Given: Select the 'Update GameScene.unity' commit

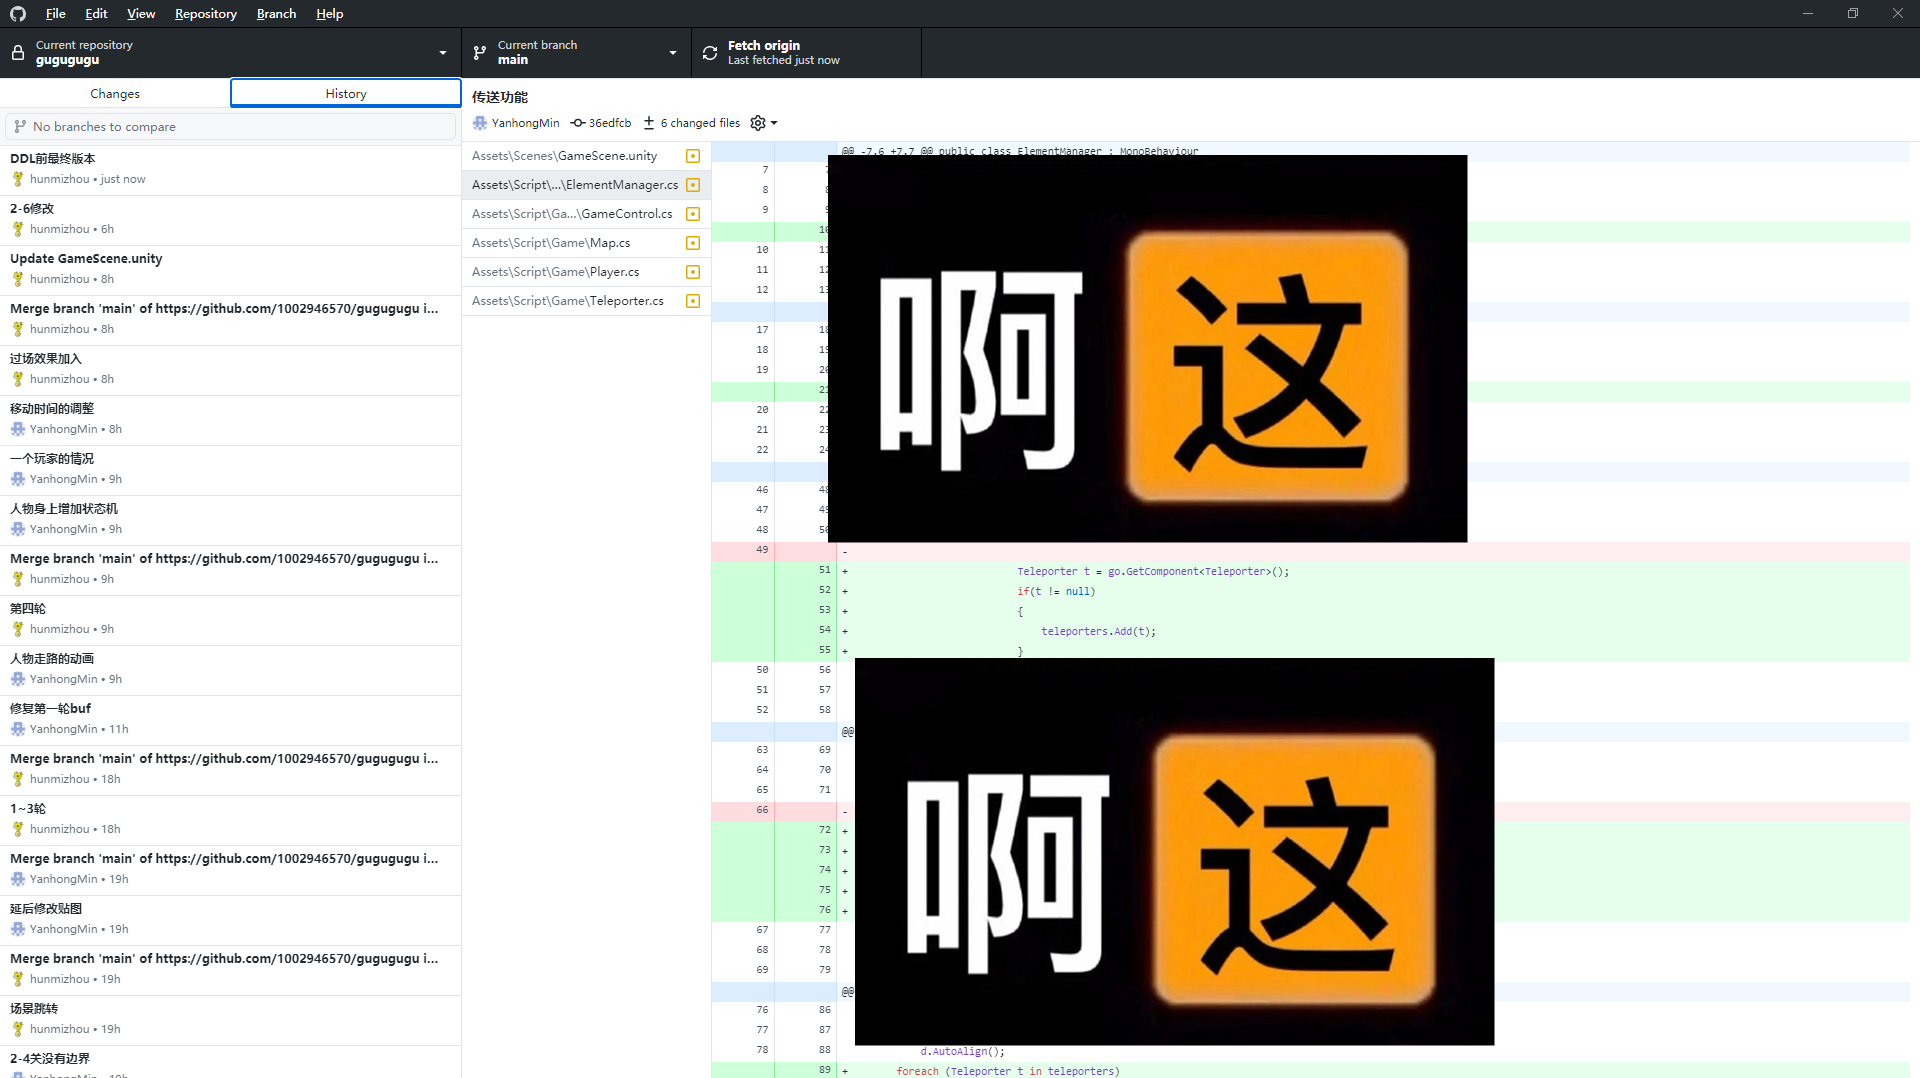Looking at the screenshot, I should pos(230,269).
